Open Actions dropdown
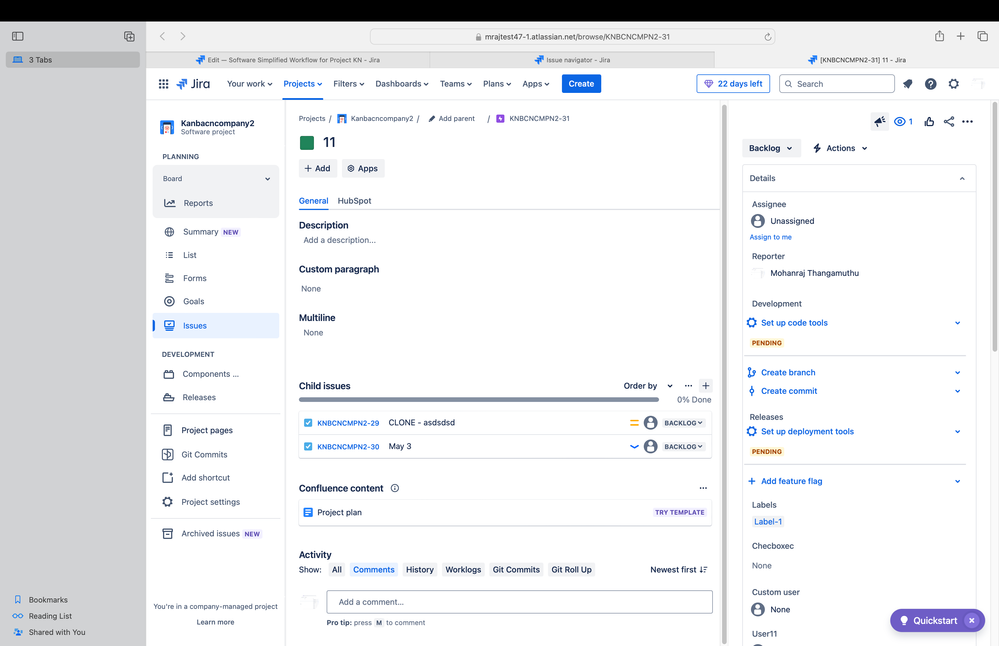This screenshot has height=646, width=999. [x=840, y=148]
